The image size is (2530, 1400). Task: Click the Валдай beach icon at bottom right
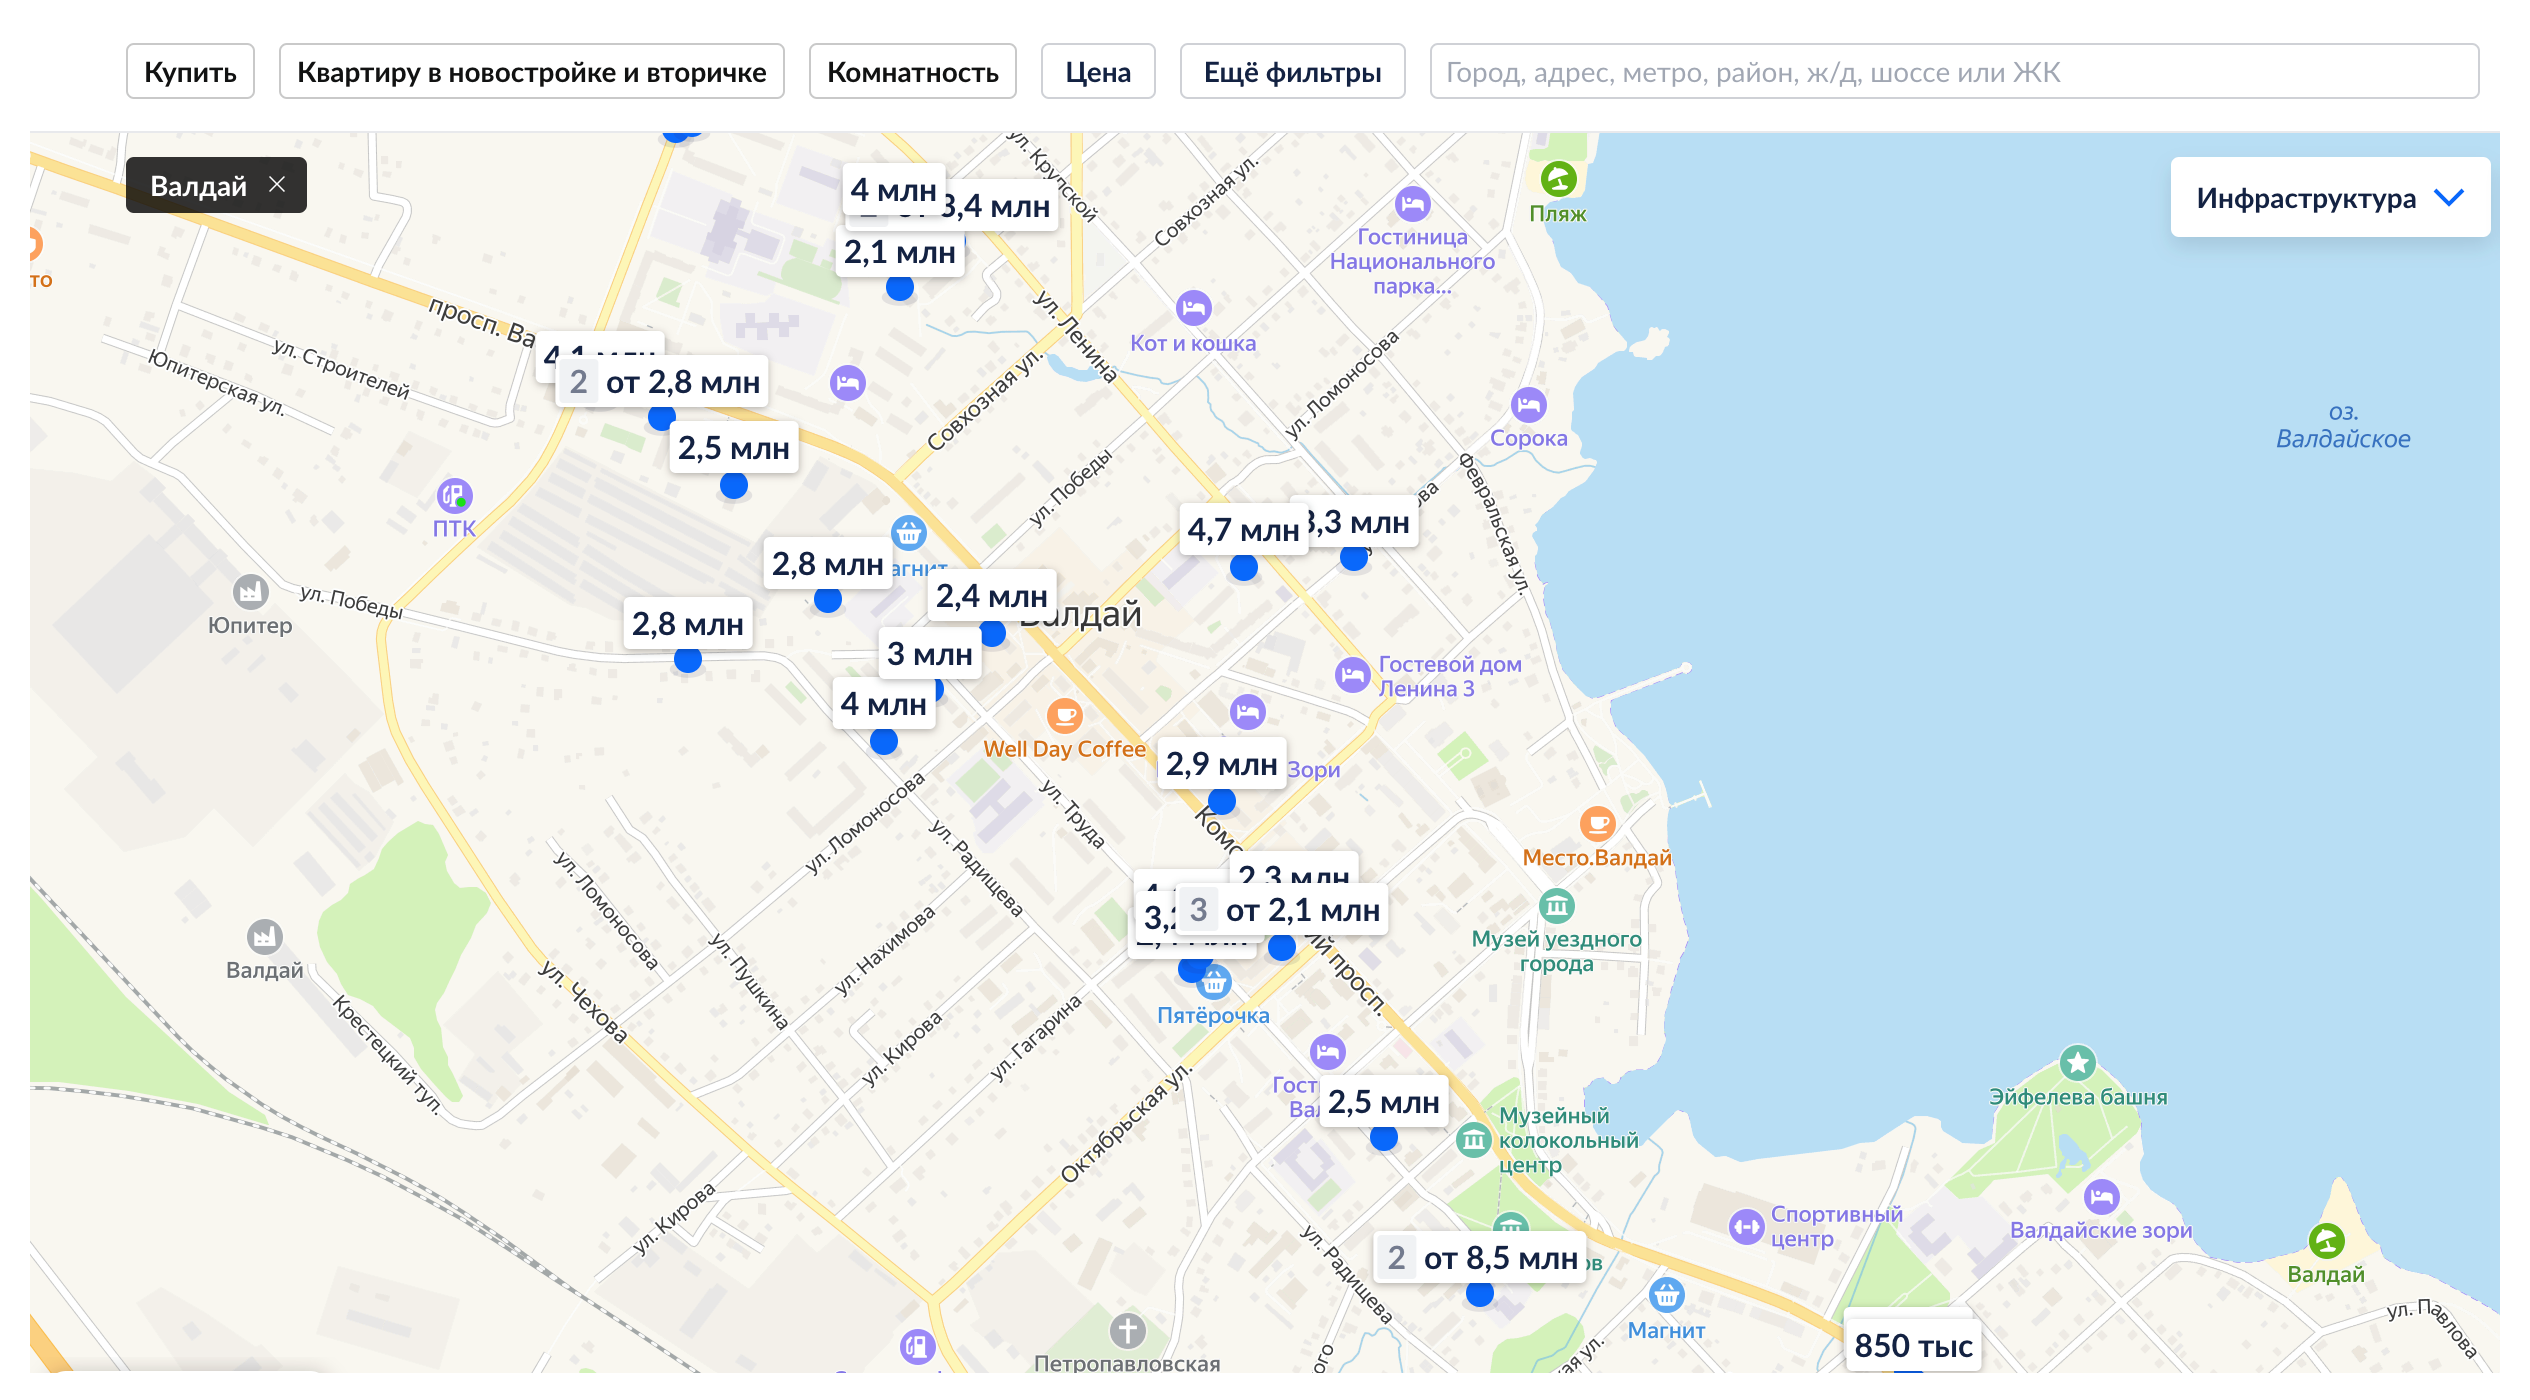[x=2326, y=1242]
